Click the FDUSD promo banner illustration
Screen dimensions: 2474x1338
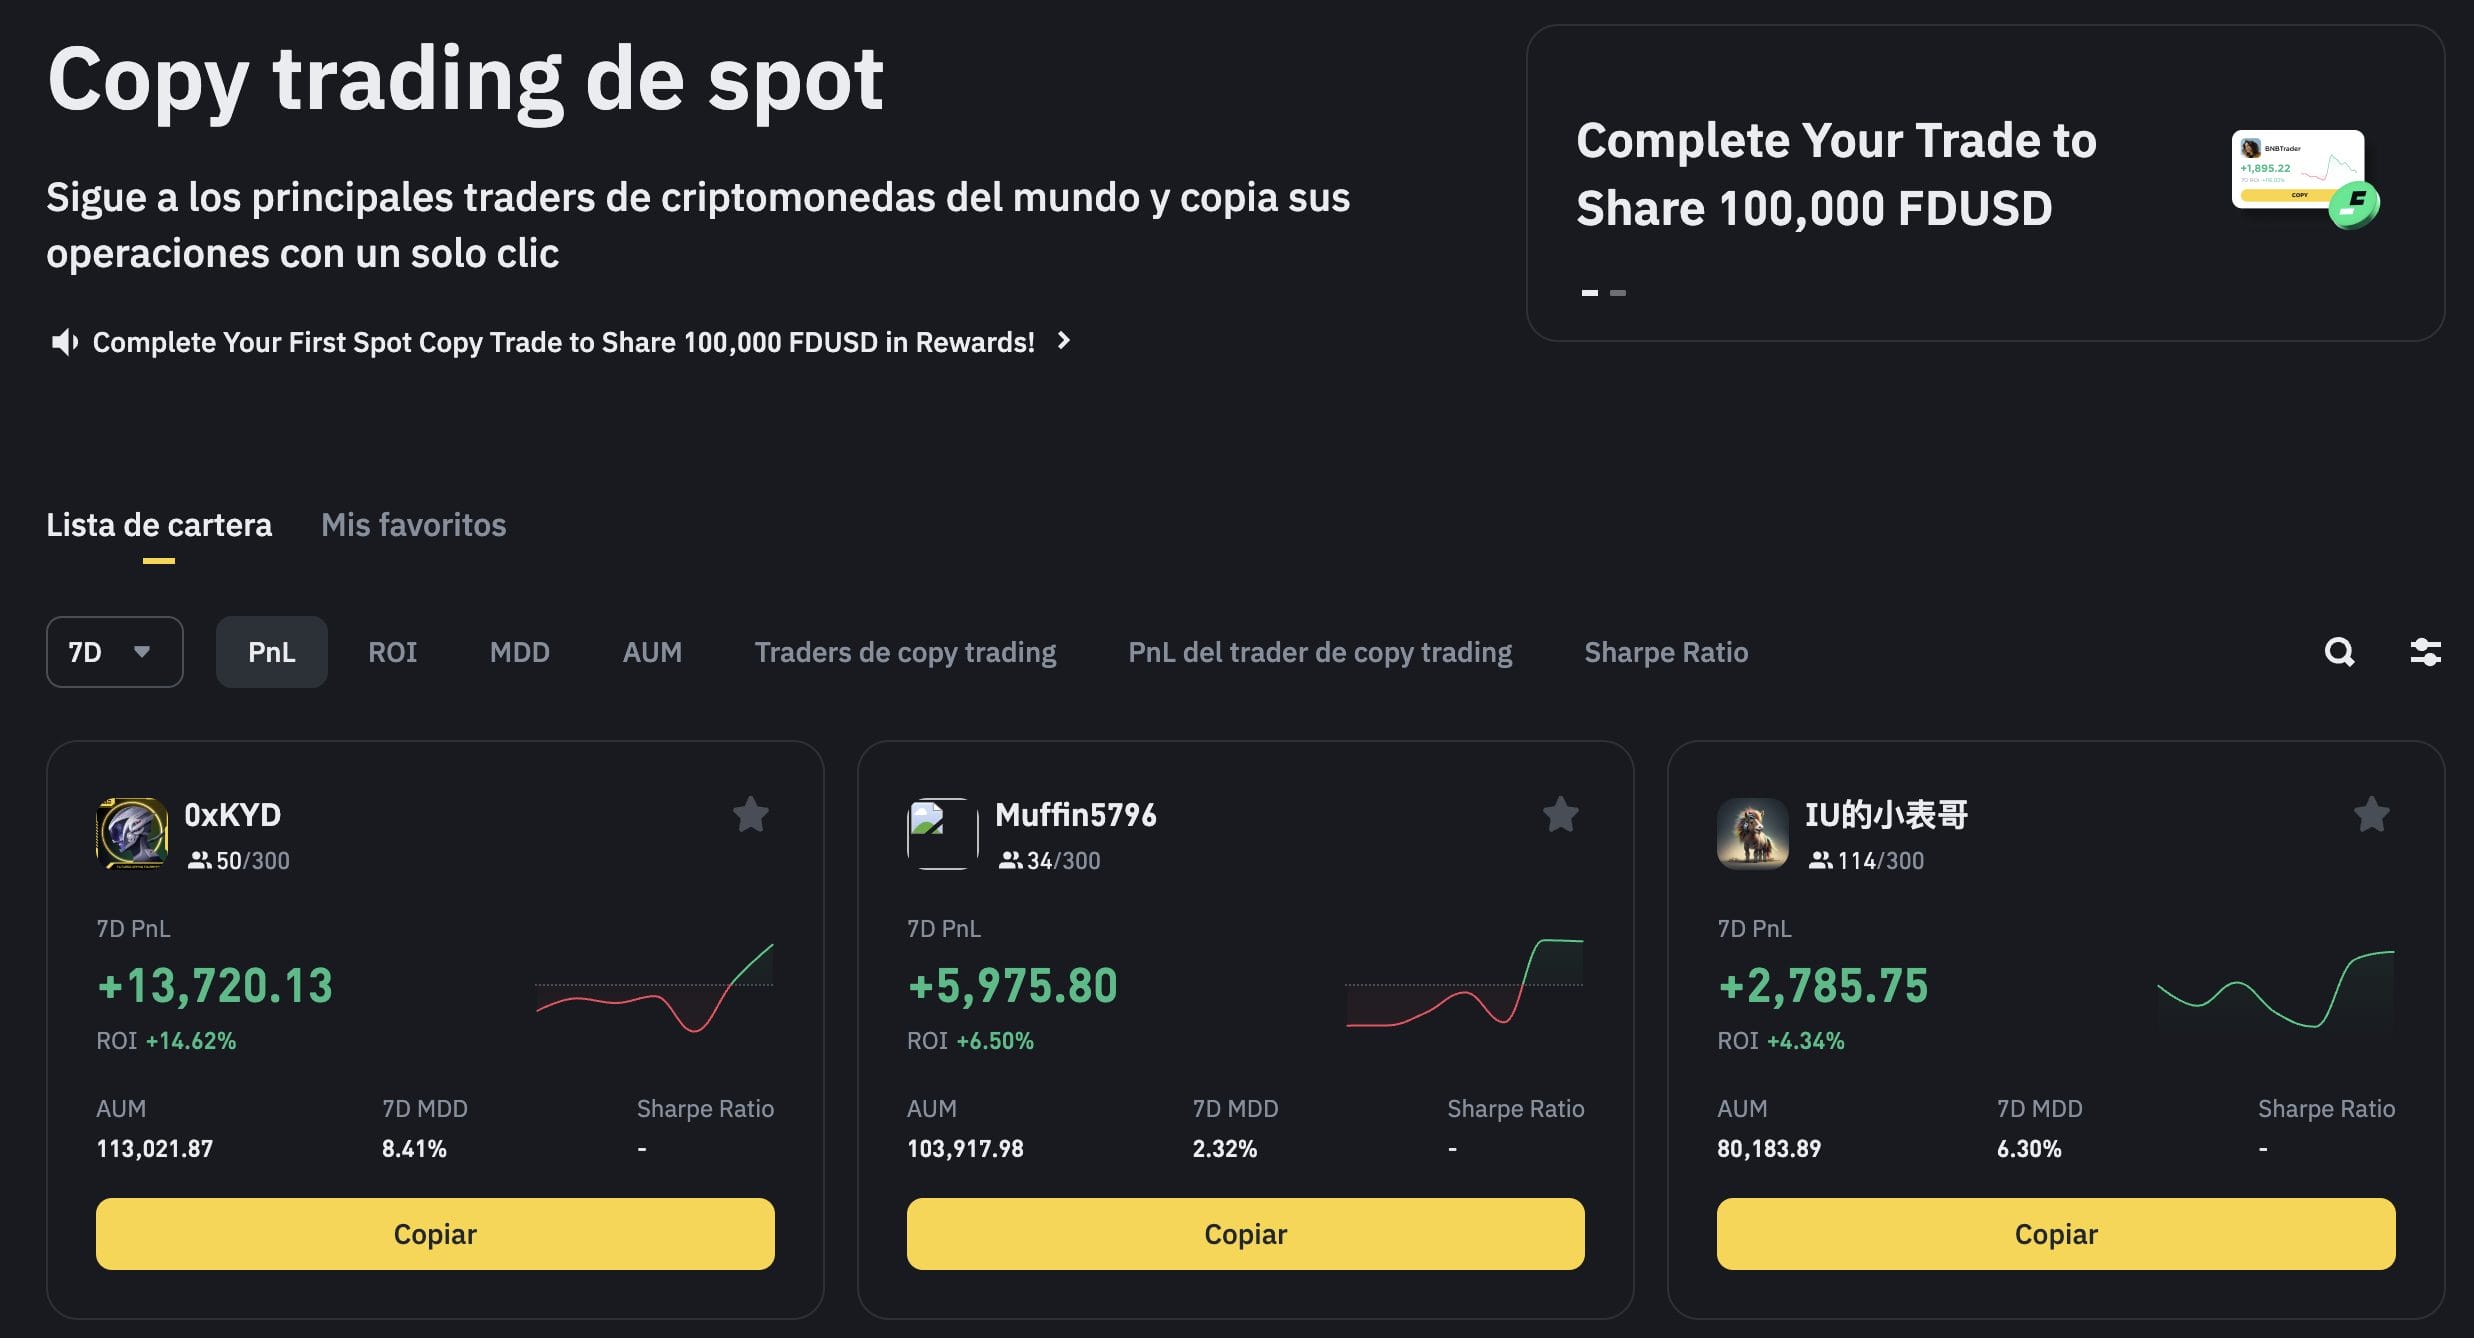pos(2304,178)
